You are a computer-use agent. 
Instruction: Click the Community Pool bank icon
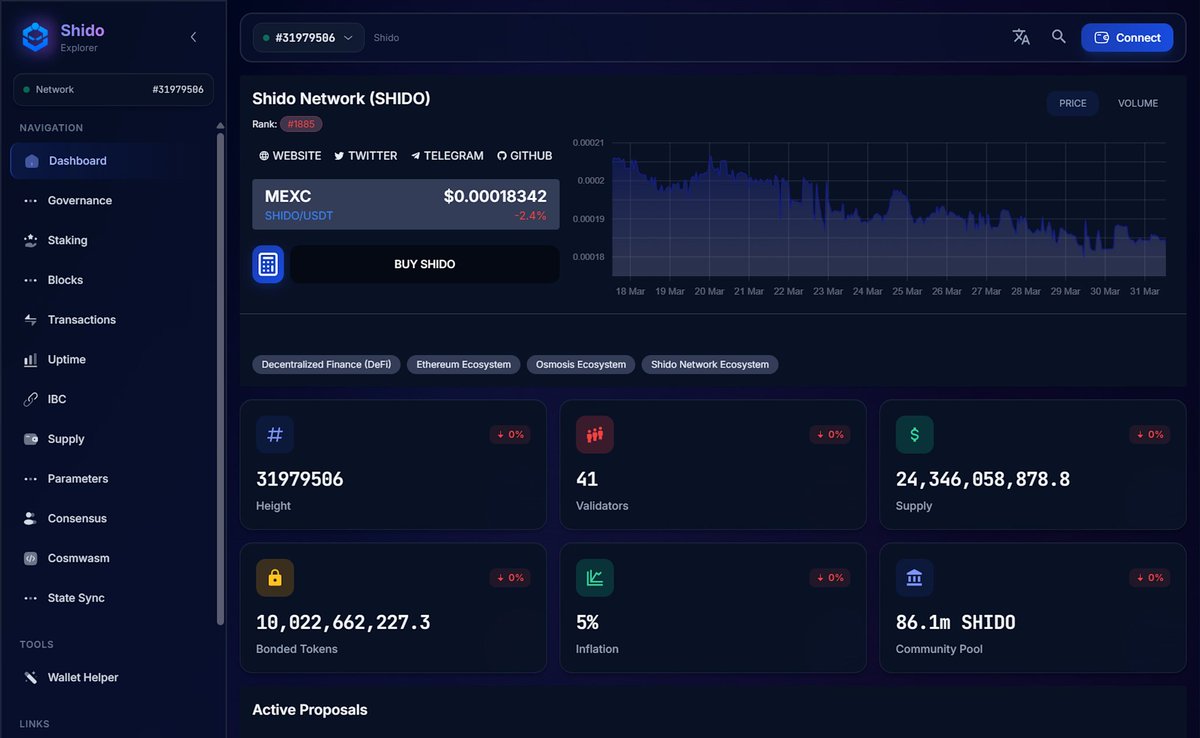[915, 577]
